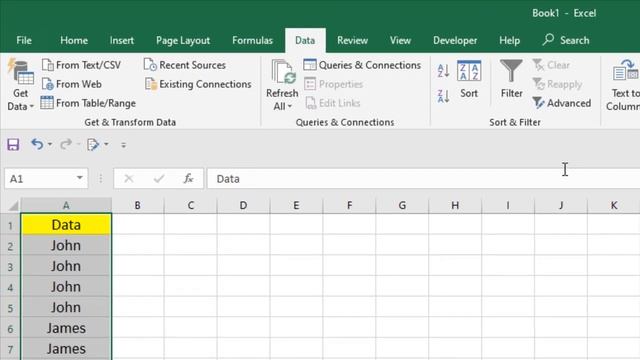640x360 pixels.
Task: Save the workbook with the floppy icon
Action: pos(13,144)
